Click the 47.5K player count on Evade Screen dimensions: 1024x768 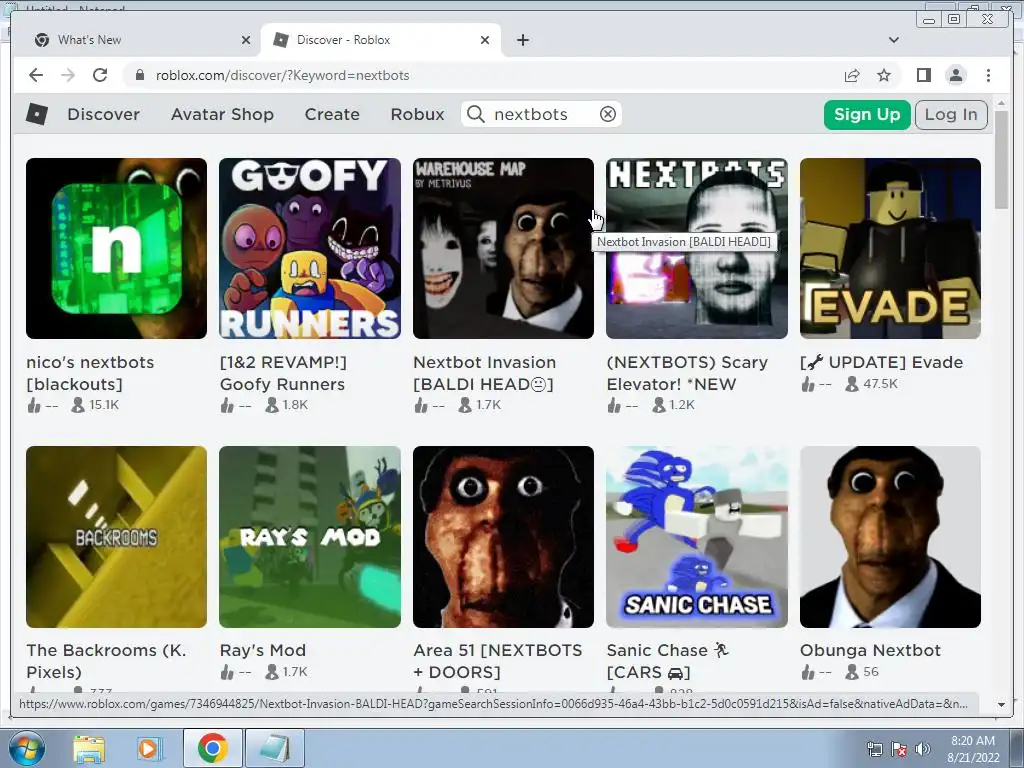[880, 384]
